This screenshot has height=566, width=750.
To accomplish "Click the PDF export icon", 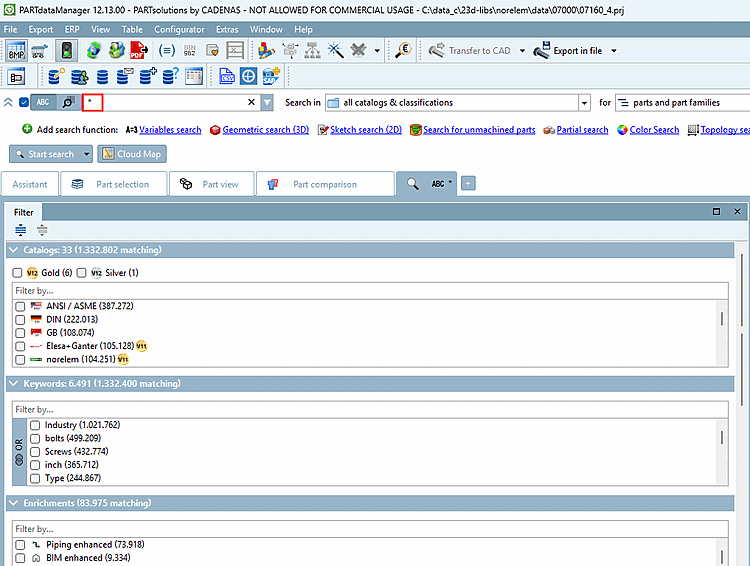I will click(x=139, y=50).
